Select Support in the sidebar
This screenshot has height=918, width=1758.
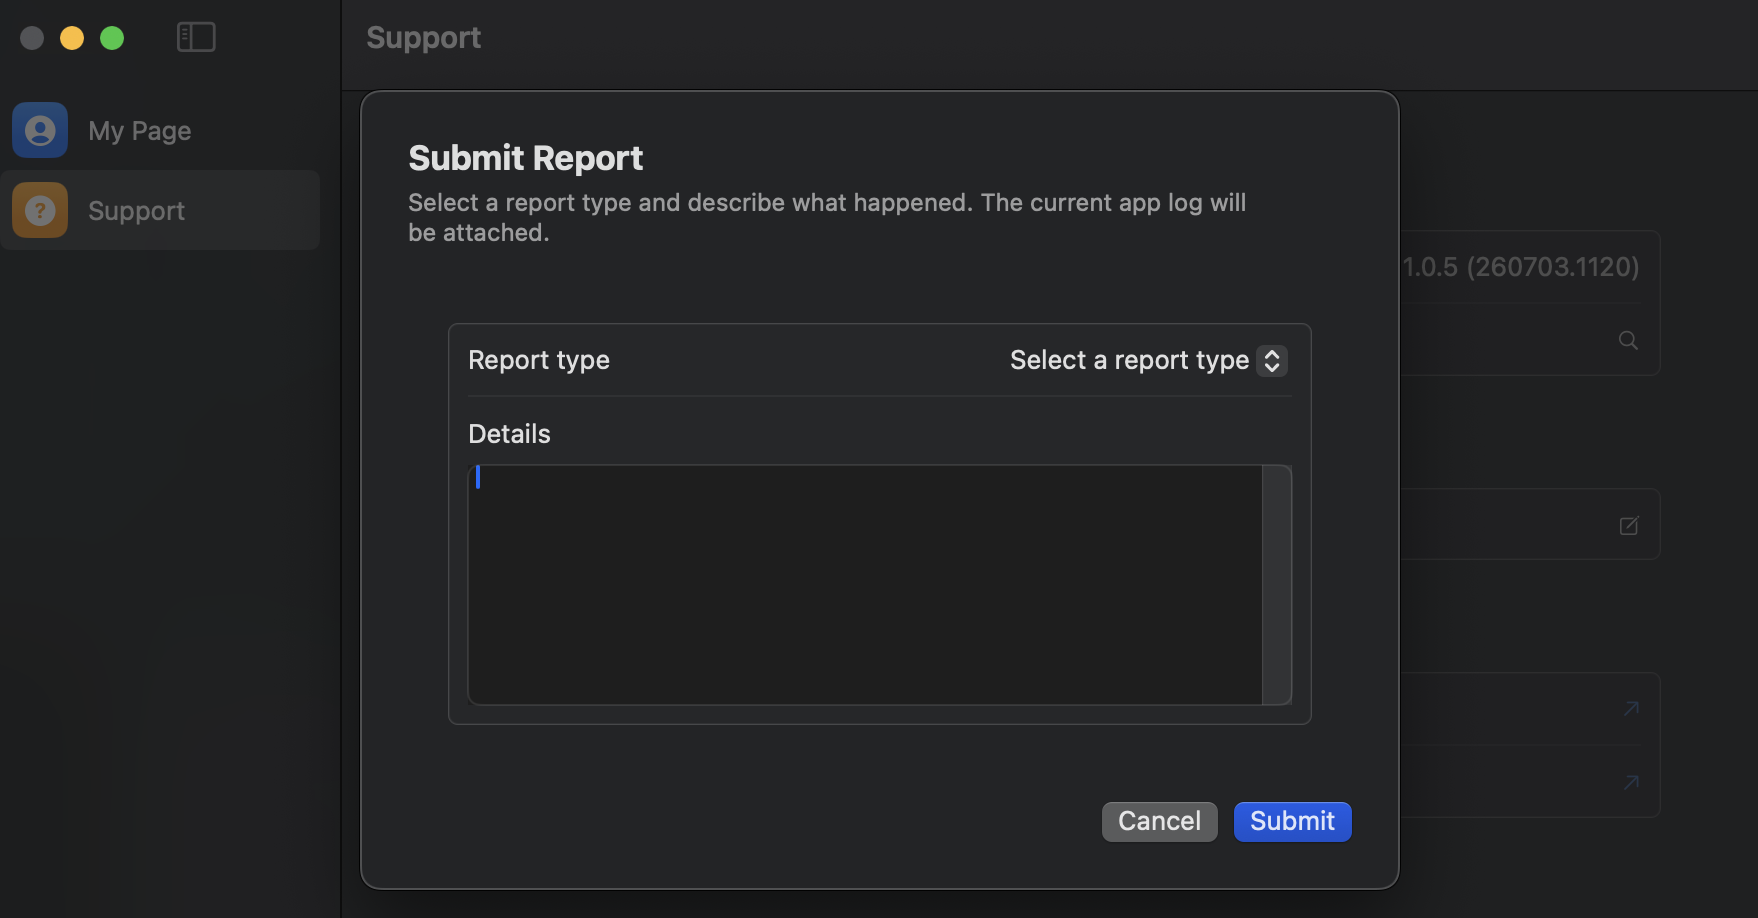(x=160, y=210)
